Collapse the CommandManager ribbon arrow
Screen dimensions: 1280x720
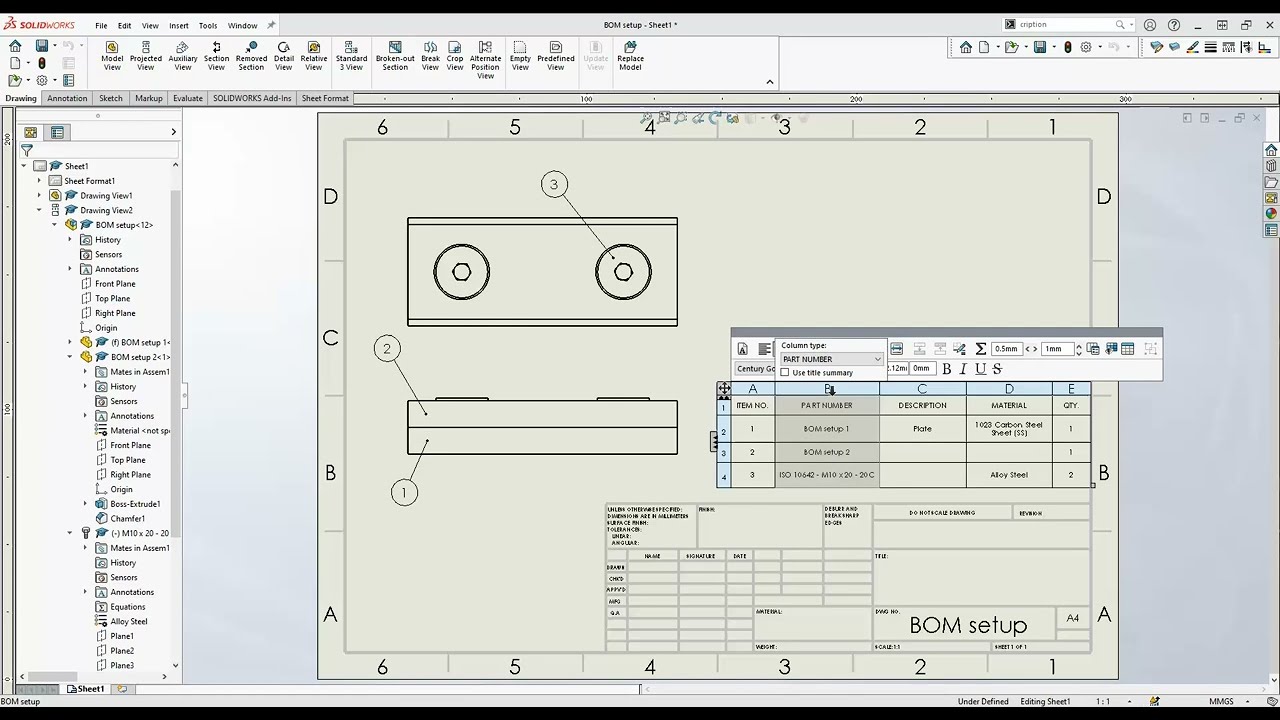(770, 82)
